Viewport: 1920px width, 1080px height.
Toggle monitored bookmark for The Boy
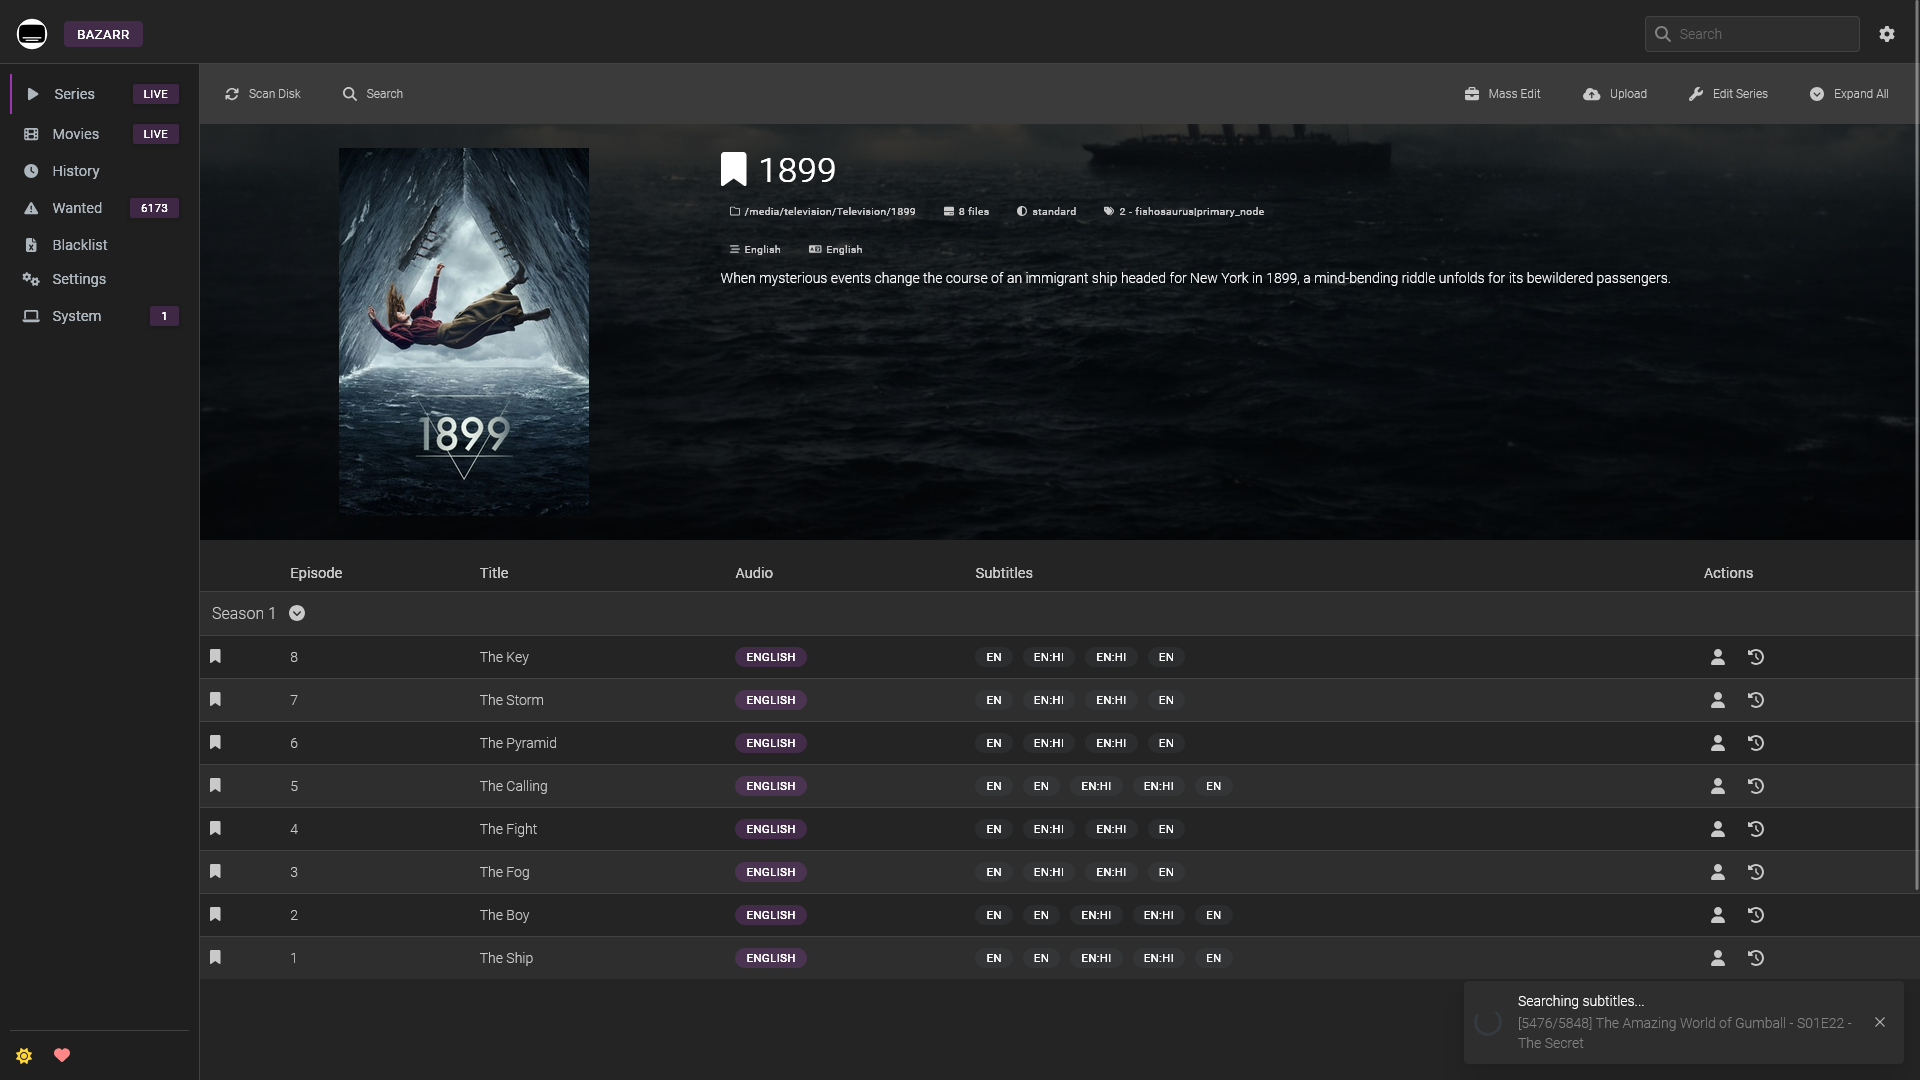coord(215,914)
